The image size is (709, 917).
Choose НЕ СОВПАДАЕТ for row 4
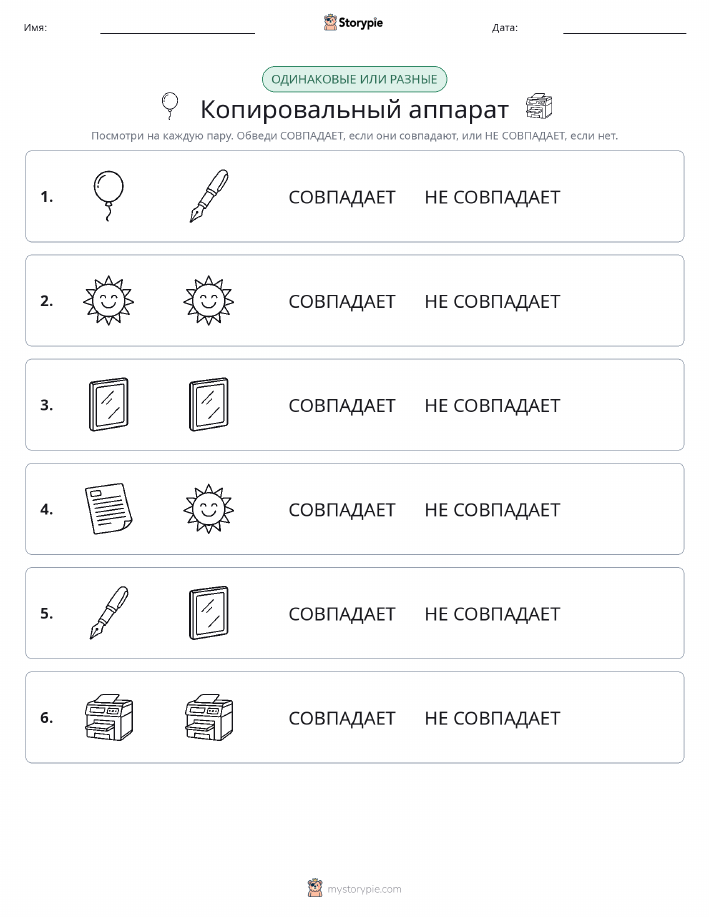[492, 509]
